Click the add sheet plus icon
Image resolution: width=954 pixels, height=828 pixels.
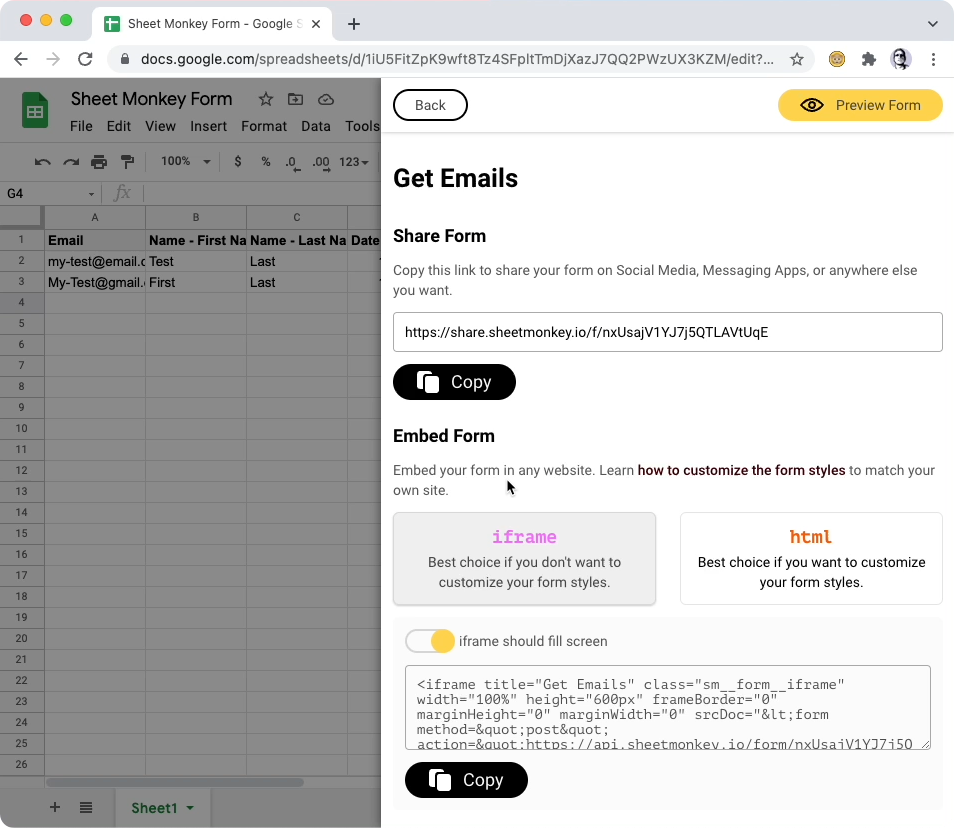coord(55,807)
